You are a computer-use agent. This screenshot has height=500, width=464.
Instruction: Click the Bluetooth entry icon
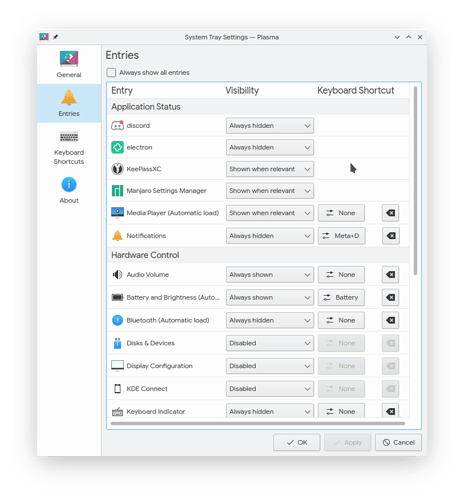(117, 320)
